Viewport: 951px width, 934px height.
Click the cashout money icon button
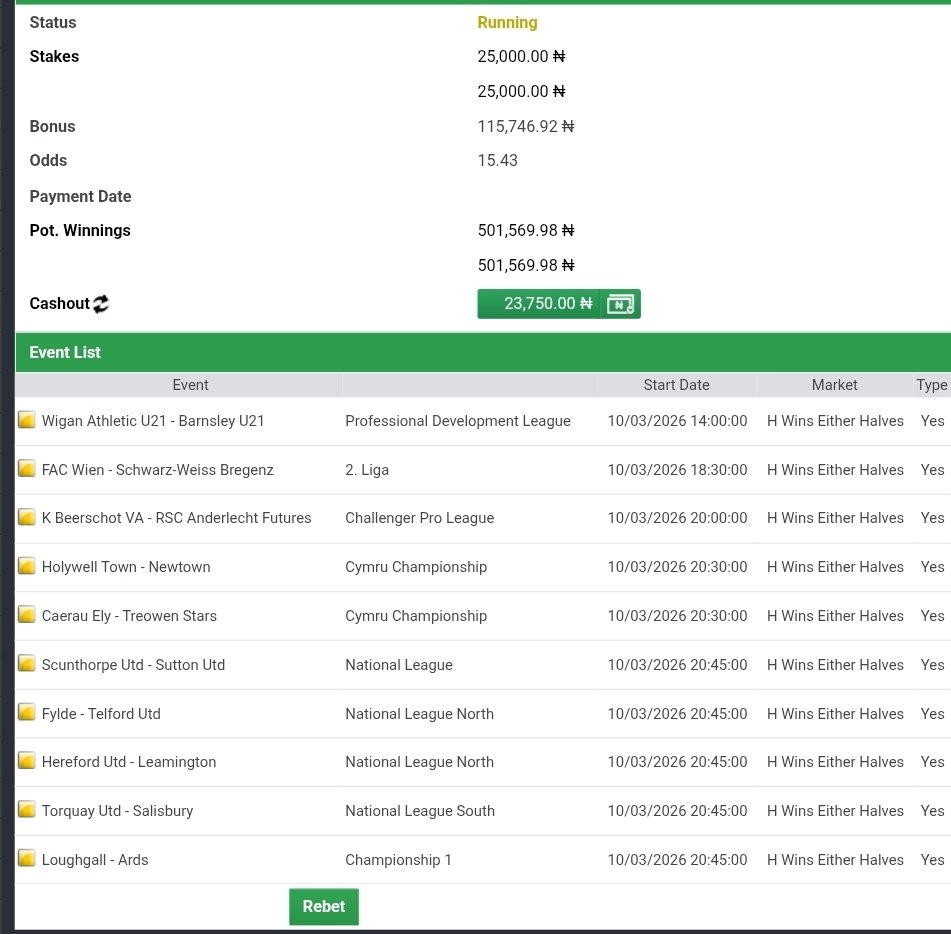pos(620,304)
